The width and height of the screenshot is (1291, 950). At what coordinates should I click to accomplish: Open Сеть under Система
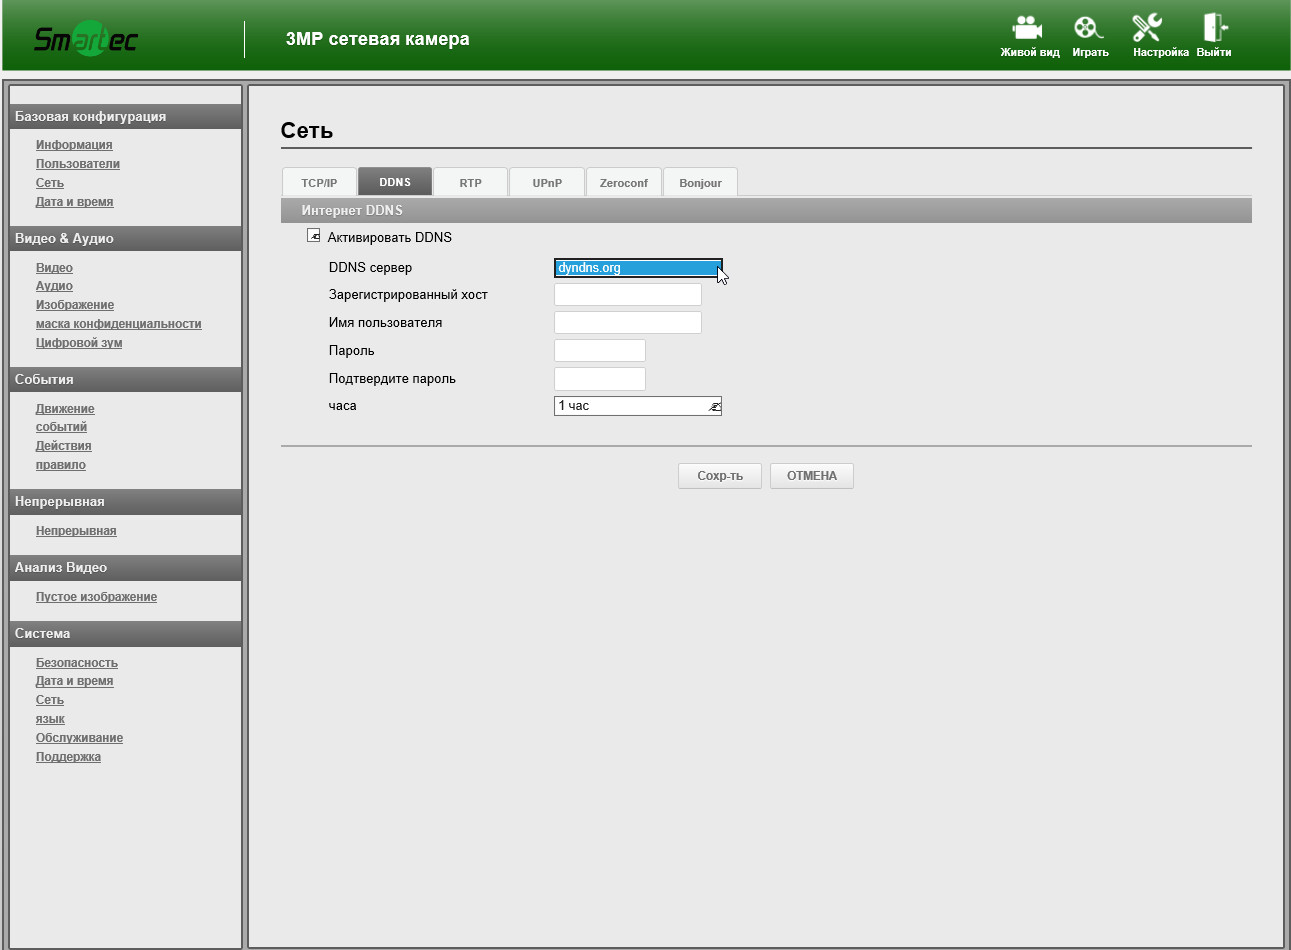(50, 700)
